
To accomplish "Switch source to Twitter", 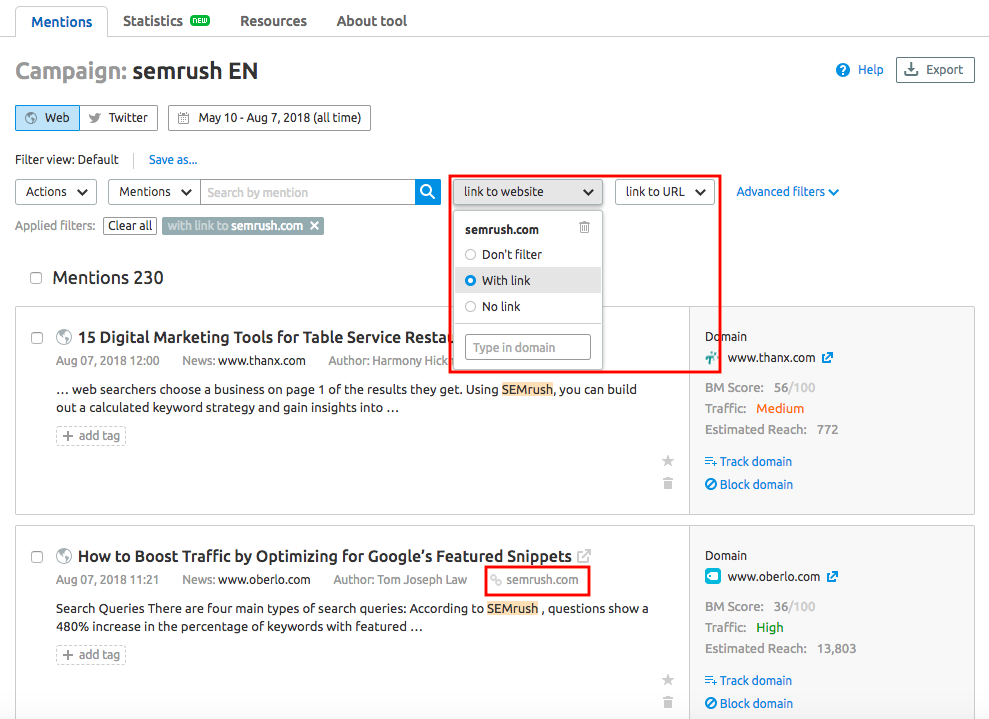I will tap(119, 118).
